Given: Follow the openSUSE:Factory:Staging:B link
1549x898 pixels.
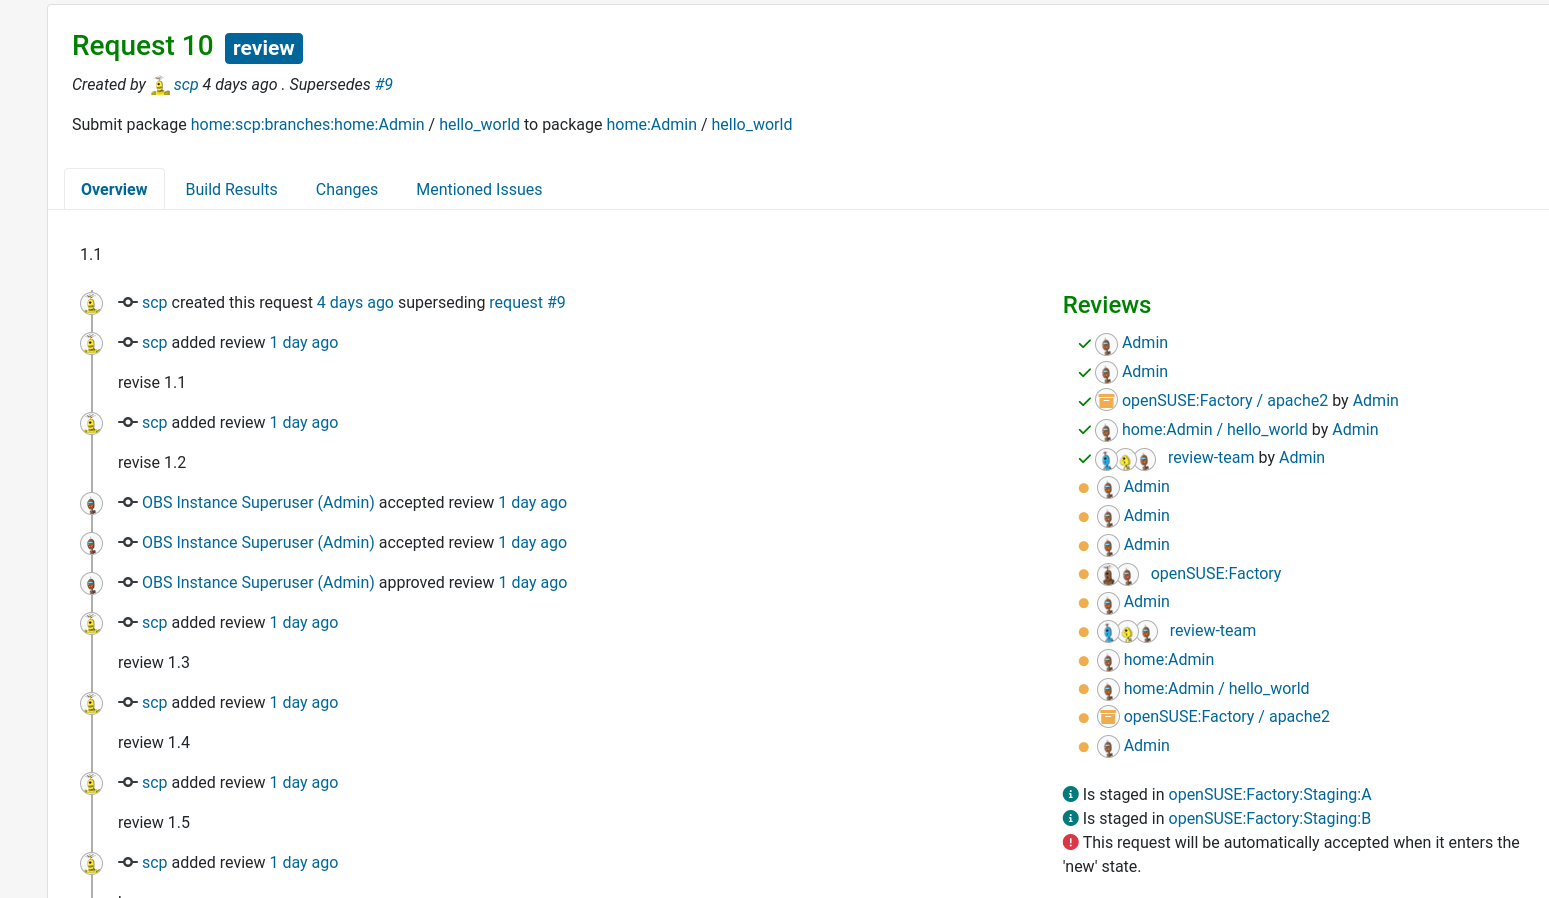Looking at the screenshot, I should (x=1269, y=818).
